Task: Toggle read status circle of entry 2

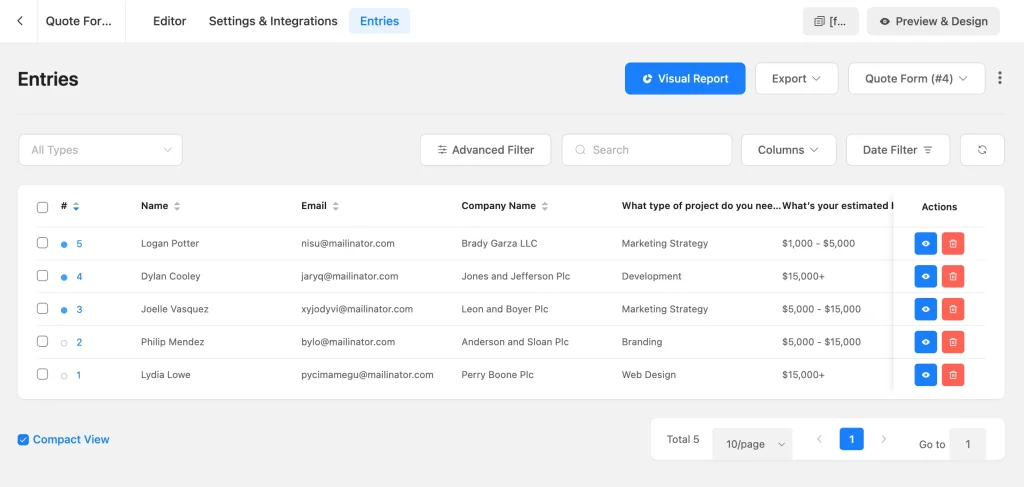Action: click(x=64, y=343)
